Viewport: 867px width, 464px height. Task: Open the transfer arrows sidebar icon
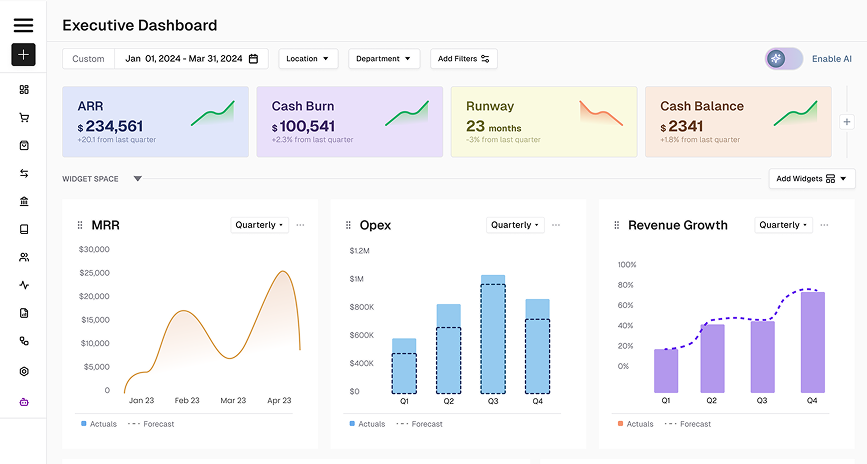click(x=24, y=173)
